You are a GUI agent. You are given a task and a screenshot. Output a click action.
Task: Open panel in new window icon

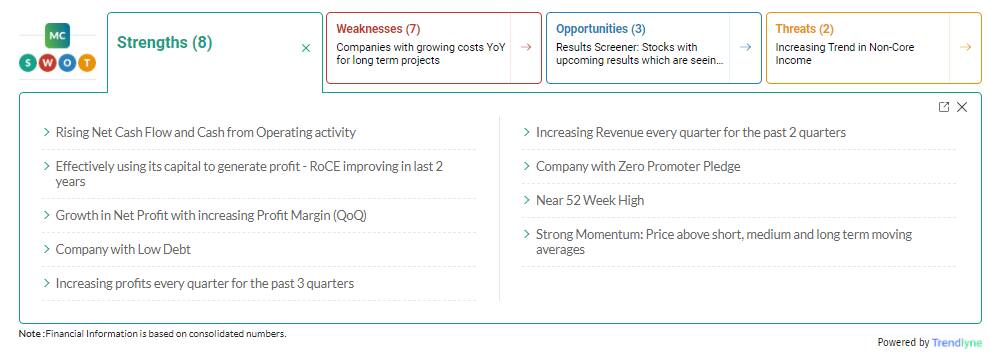pos(944,107)
